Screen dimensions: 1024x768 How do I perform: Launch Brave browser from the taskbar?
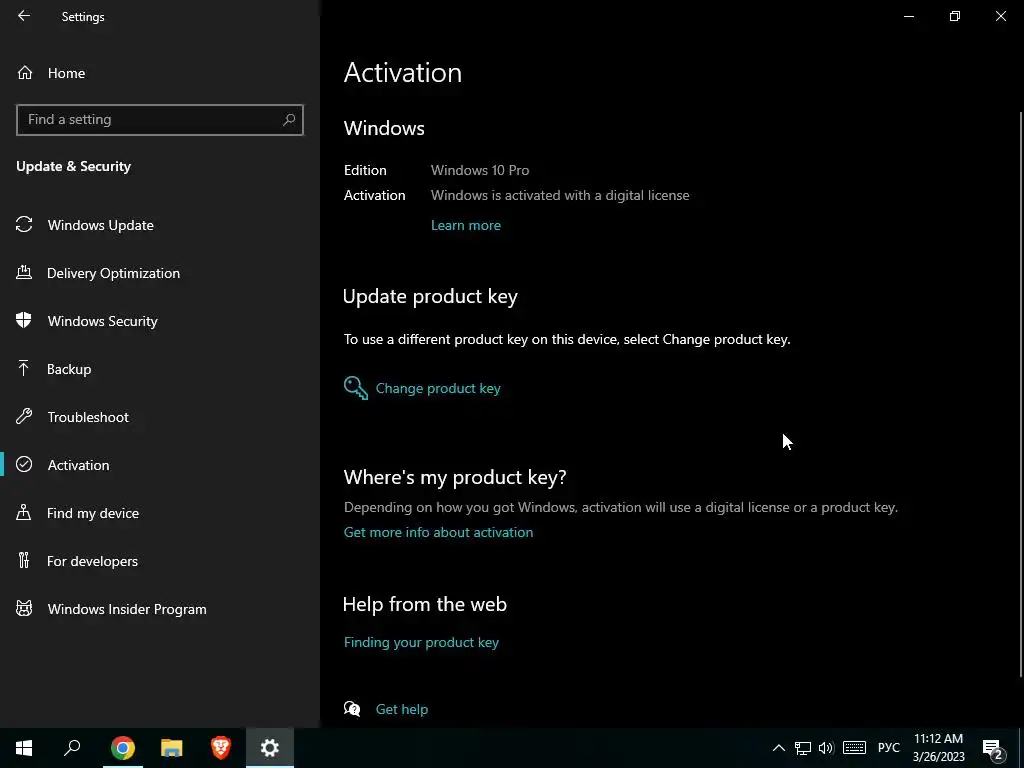tap(221, 748)
